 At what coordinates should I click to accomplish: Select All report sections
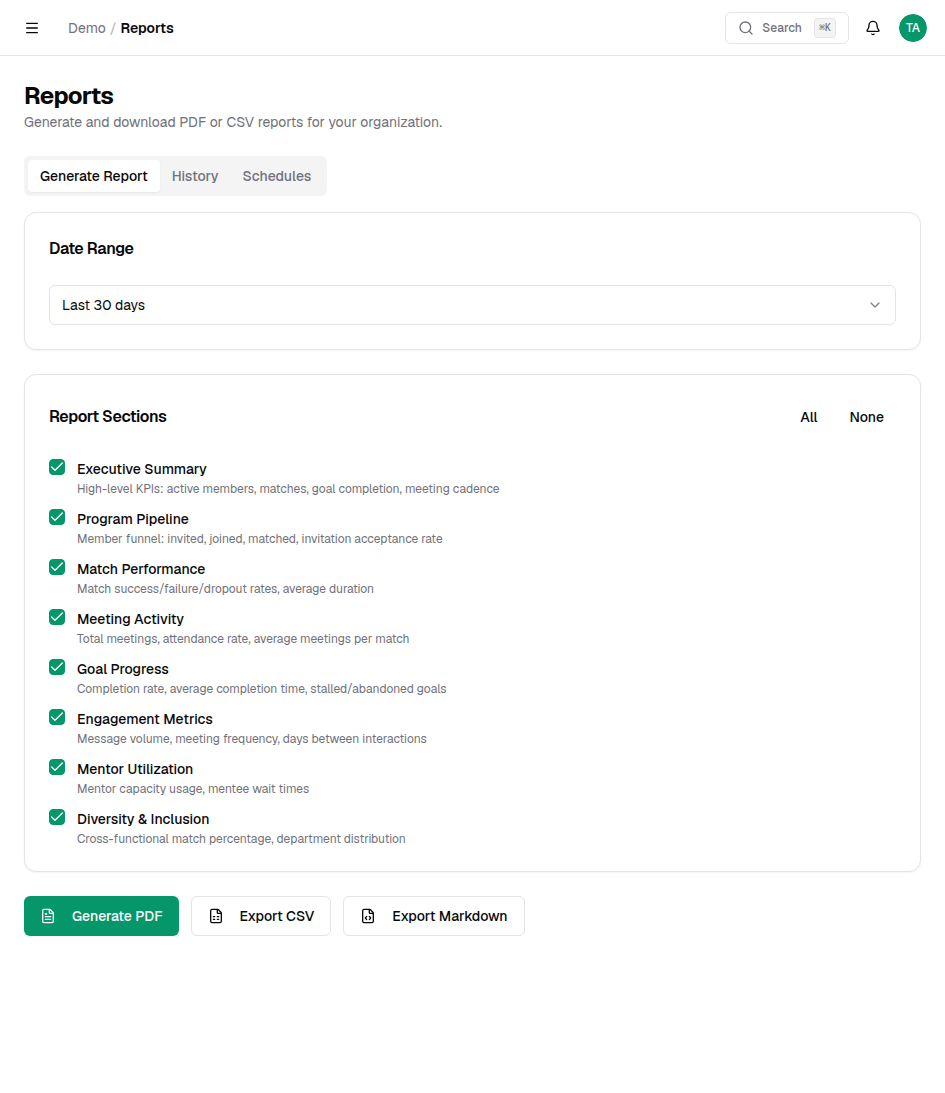[x=808, y=417]
